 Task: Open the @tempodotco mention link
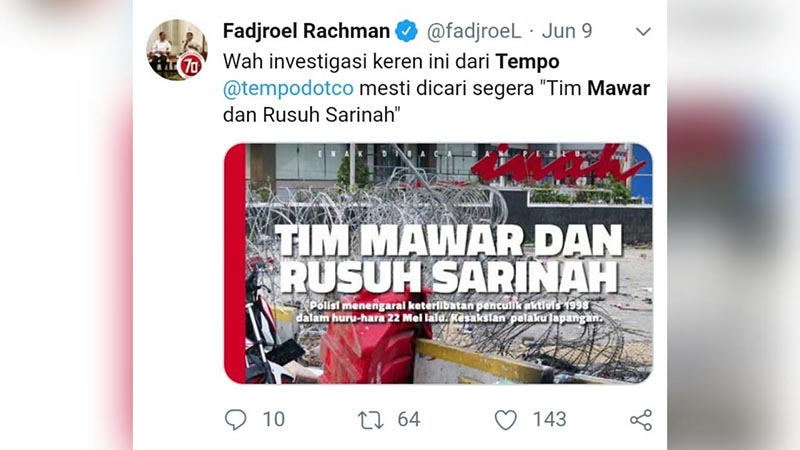(288, 88)
